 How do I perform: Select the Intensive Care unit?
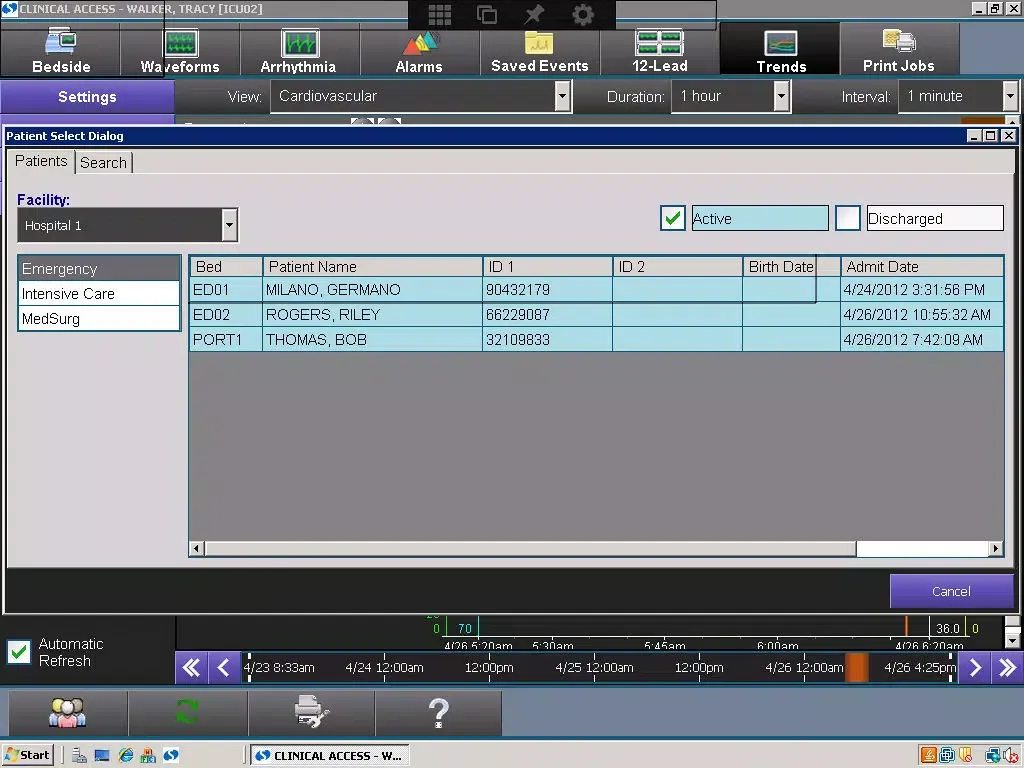[x=99, y=294]
